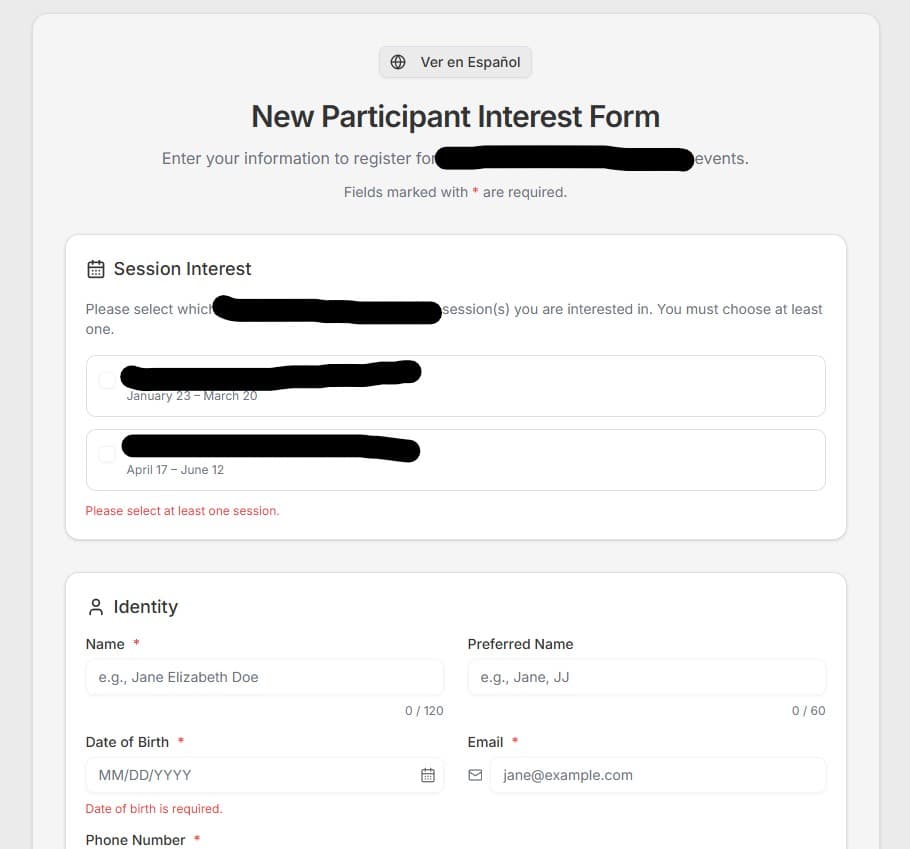Viewport: 910px width, 849px height.
Task: Click the Date of birth required error text
Action: click(154, 808)
